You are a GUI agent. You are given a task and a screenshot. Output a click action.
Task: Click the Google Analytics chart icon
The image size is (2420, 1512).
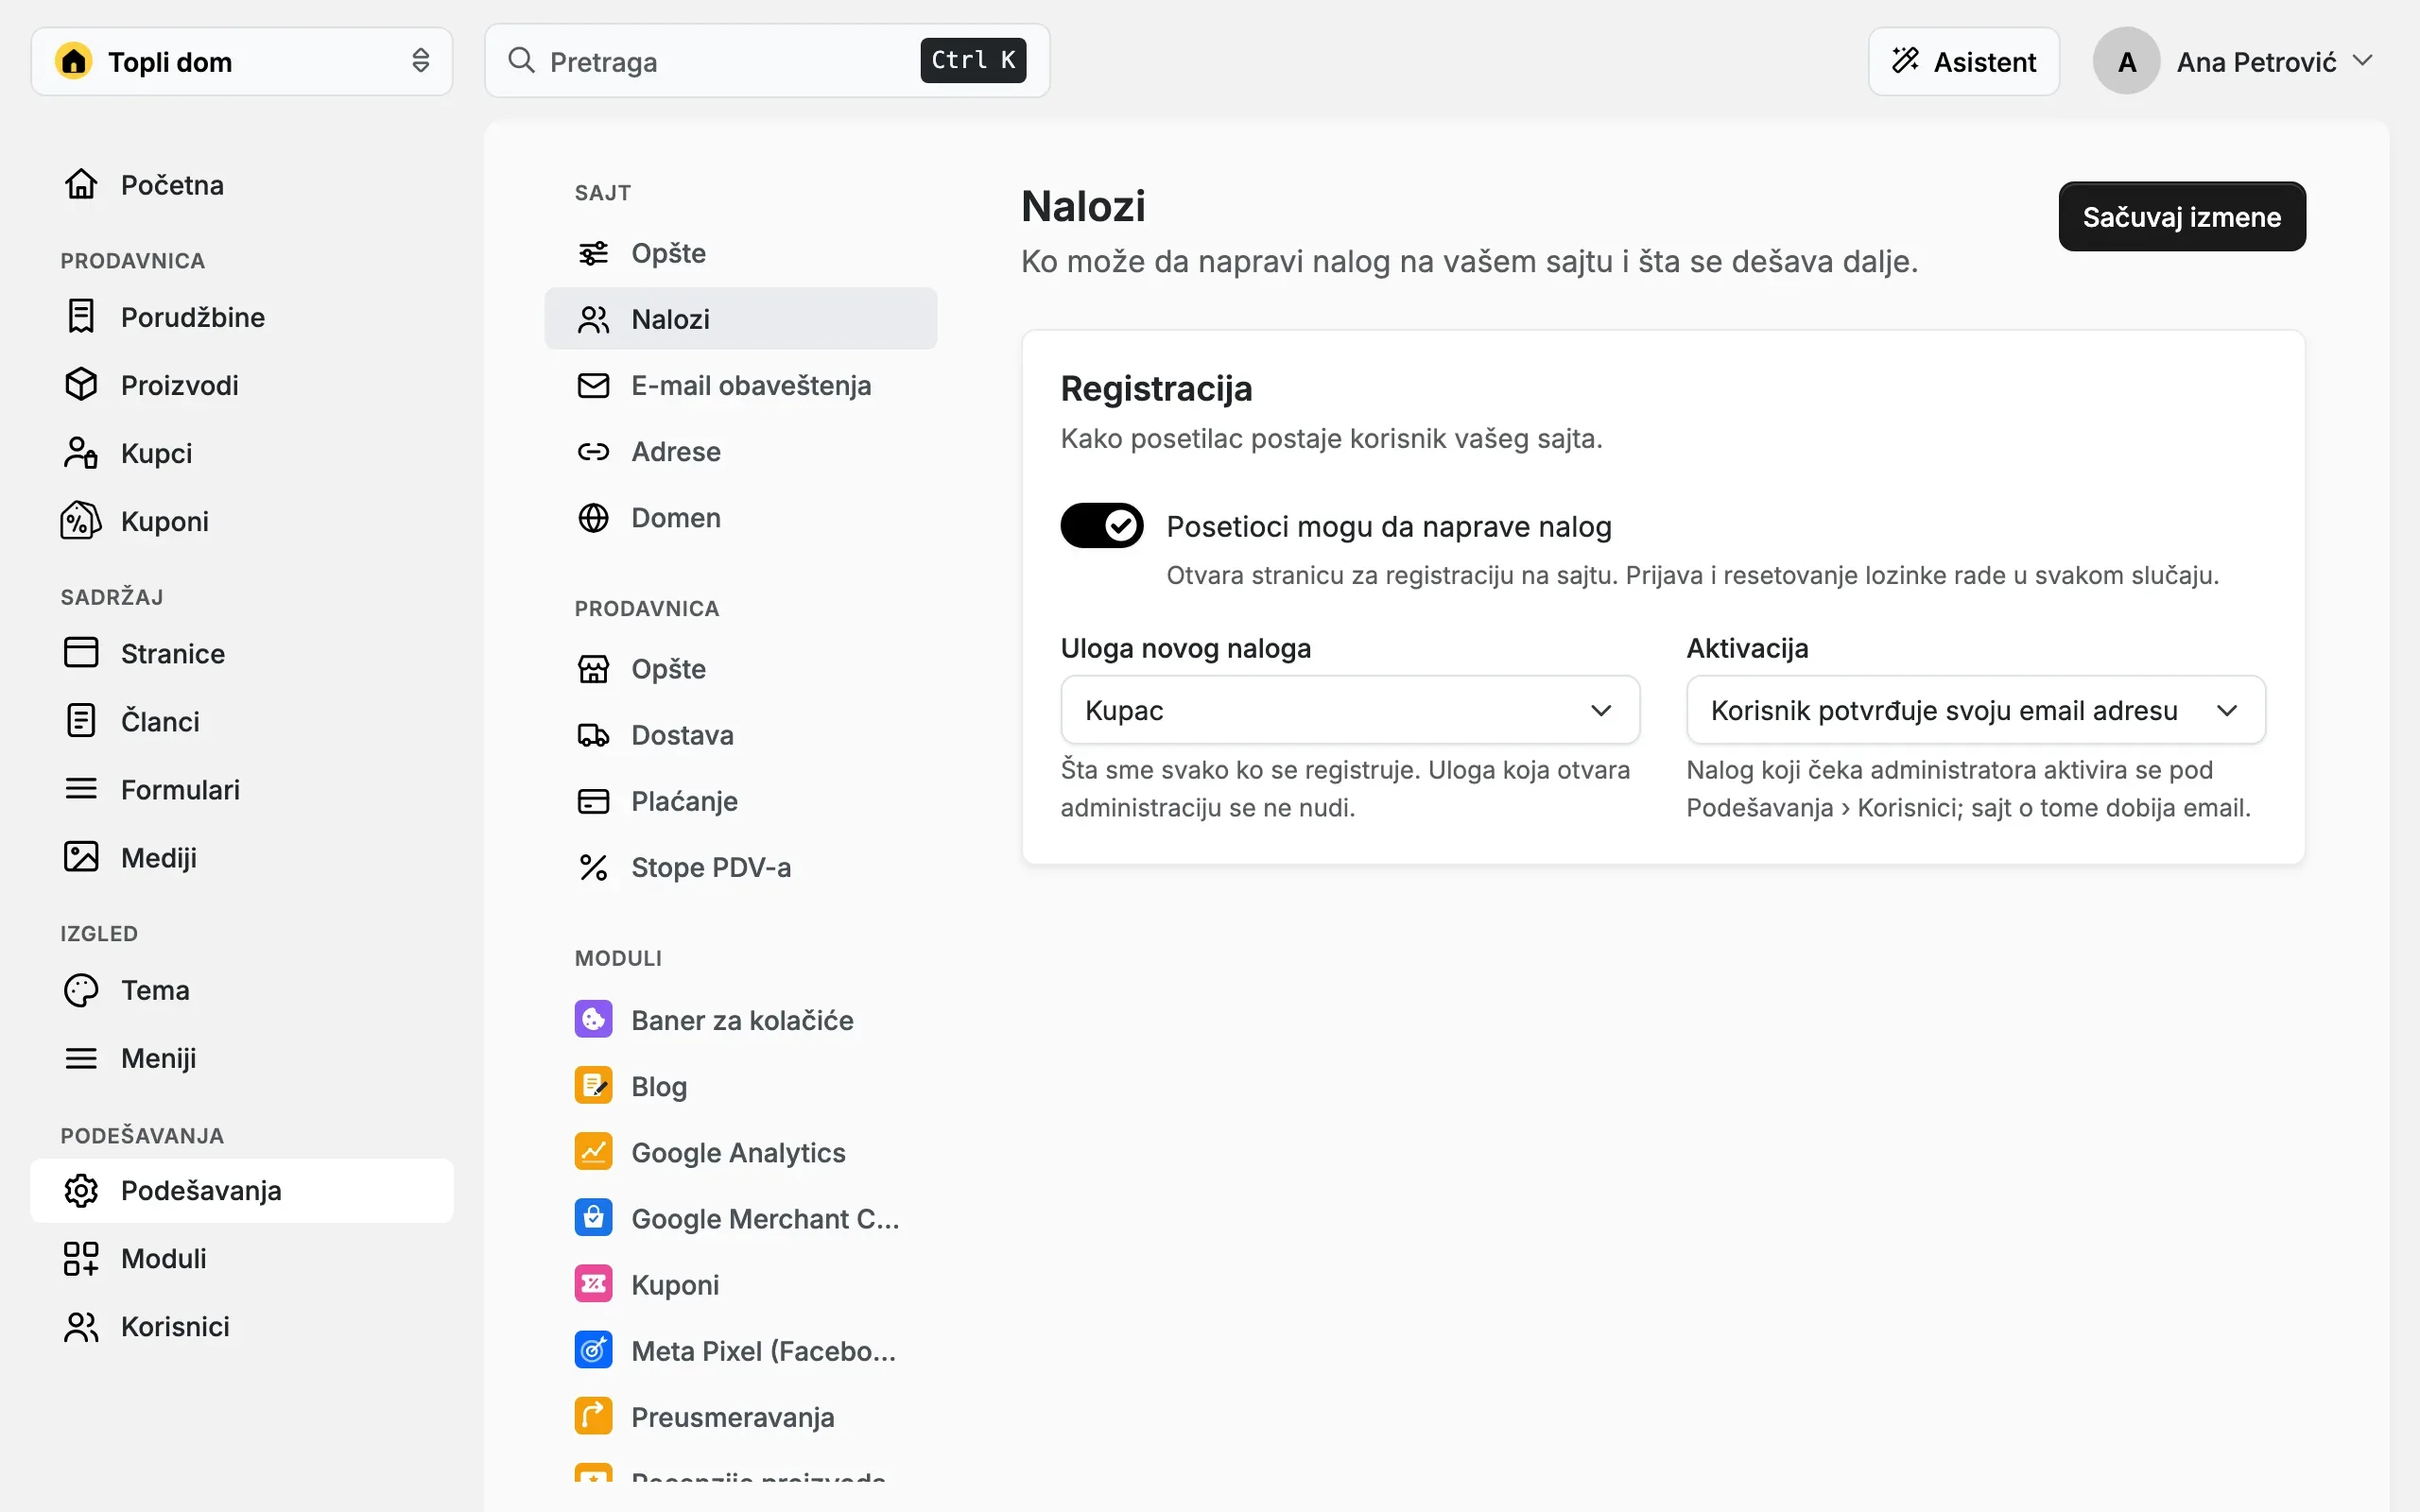click(x=593, y=1151)
